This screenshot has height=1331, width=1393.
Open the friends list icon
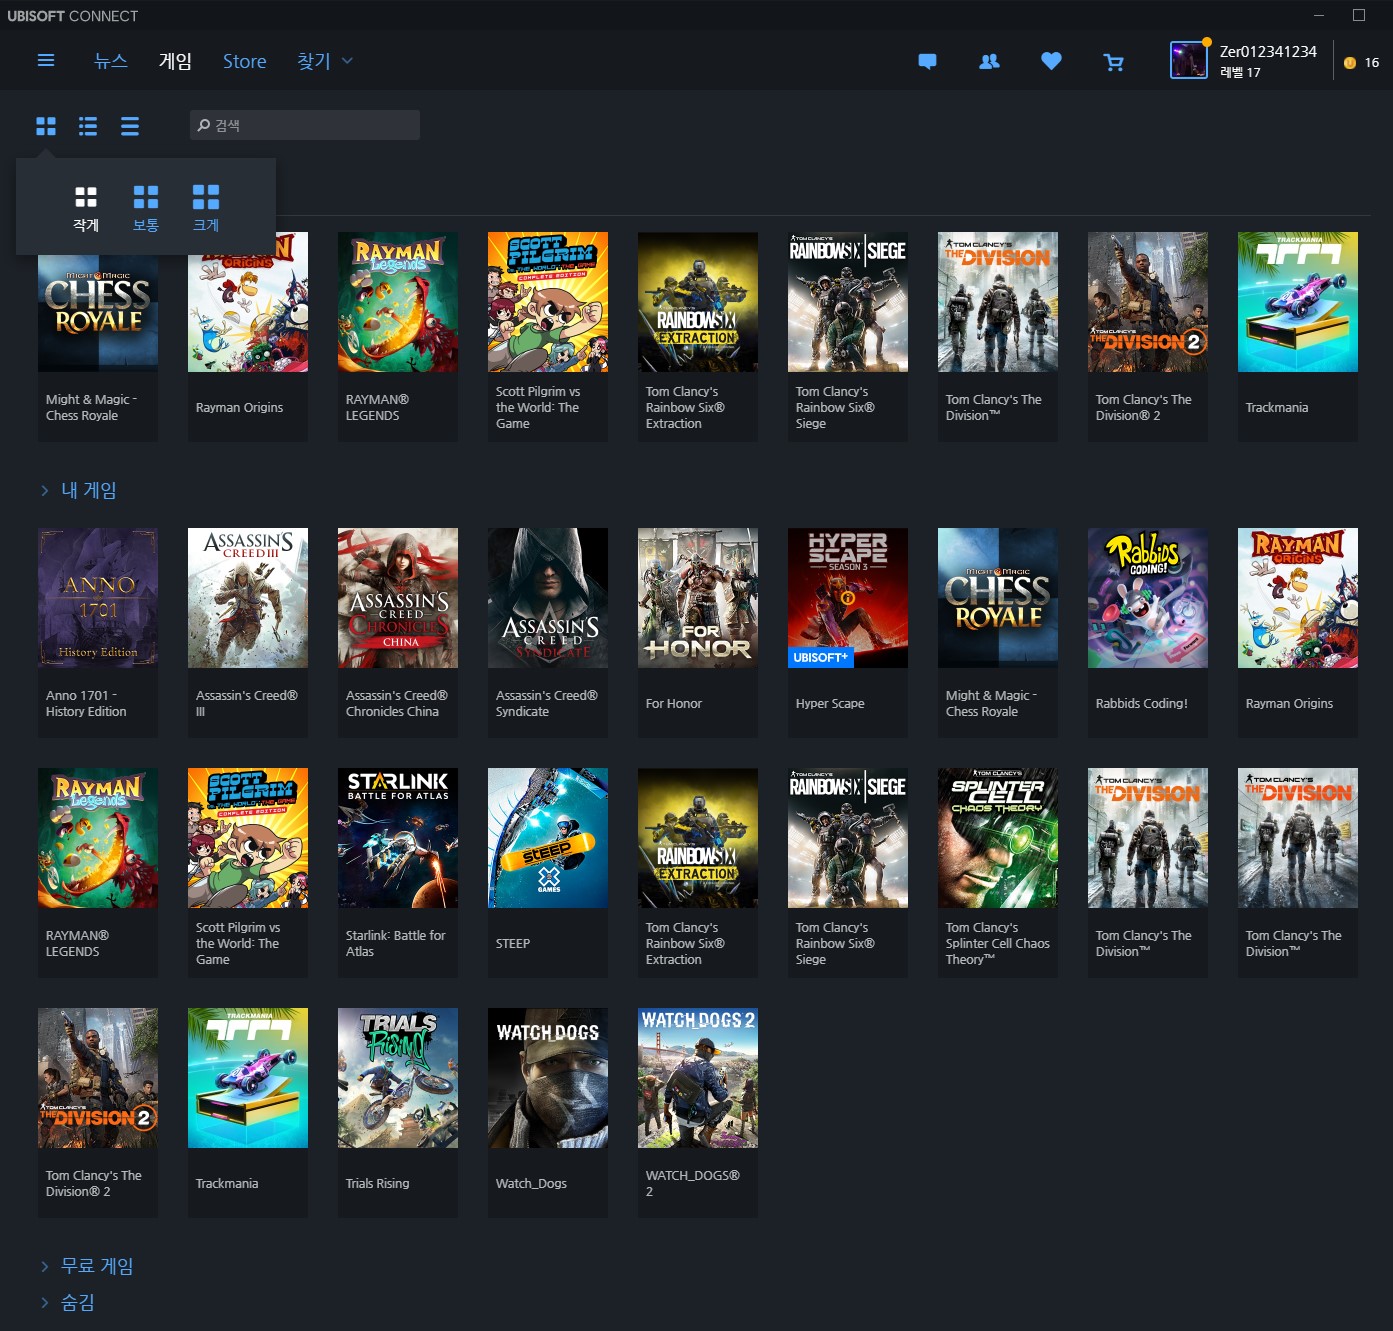989,61
